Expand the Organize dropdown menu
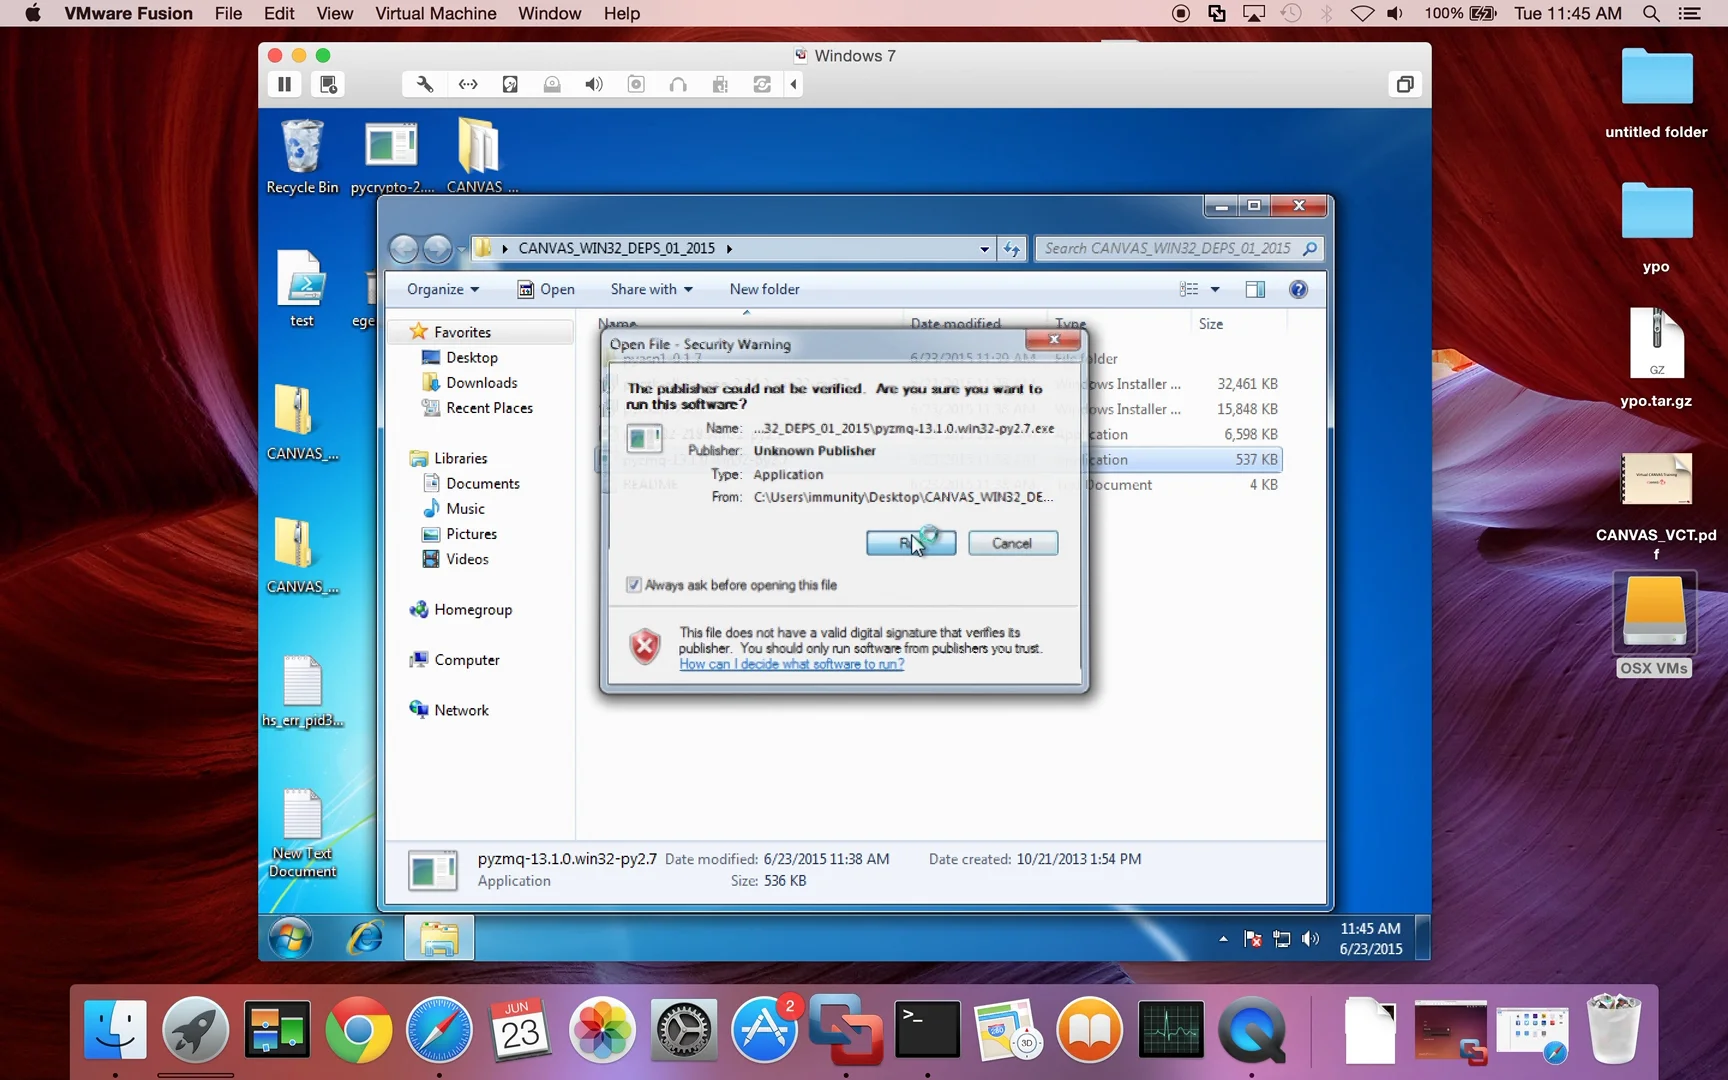 [x=442, y=289]
